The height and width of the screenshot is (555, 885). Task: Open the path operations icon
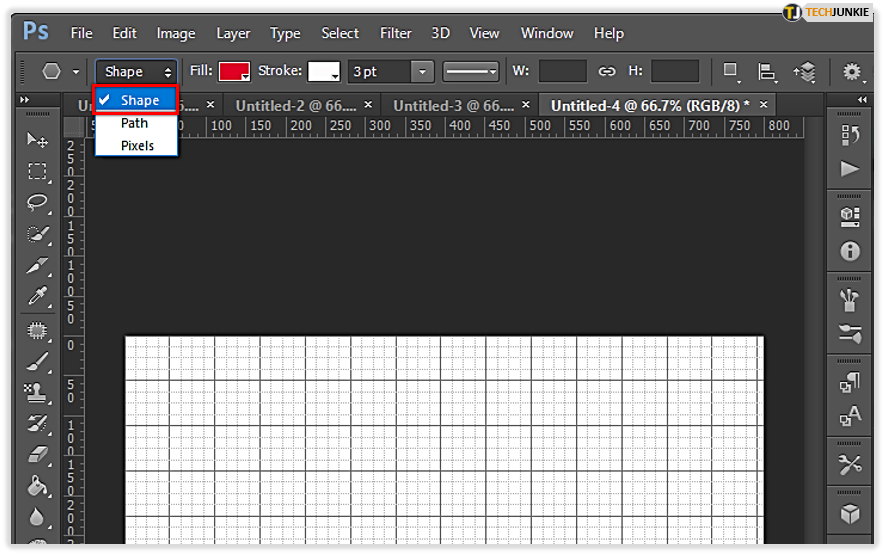click(x=731, y=72)
